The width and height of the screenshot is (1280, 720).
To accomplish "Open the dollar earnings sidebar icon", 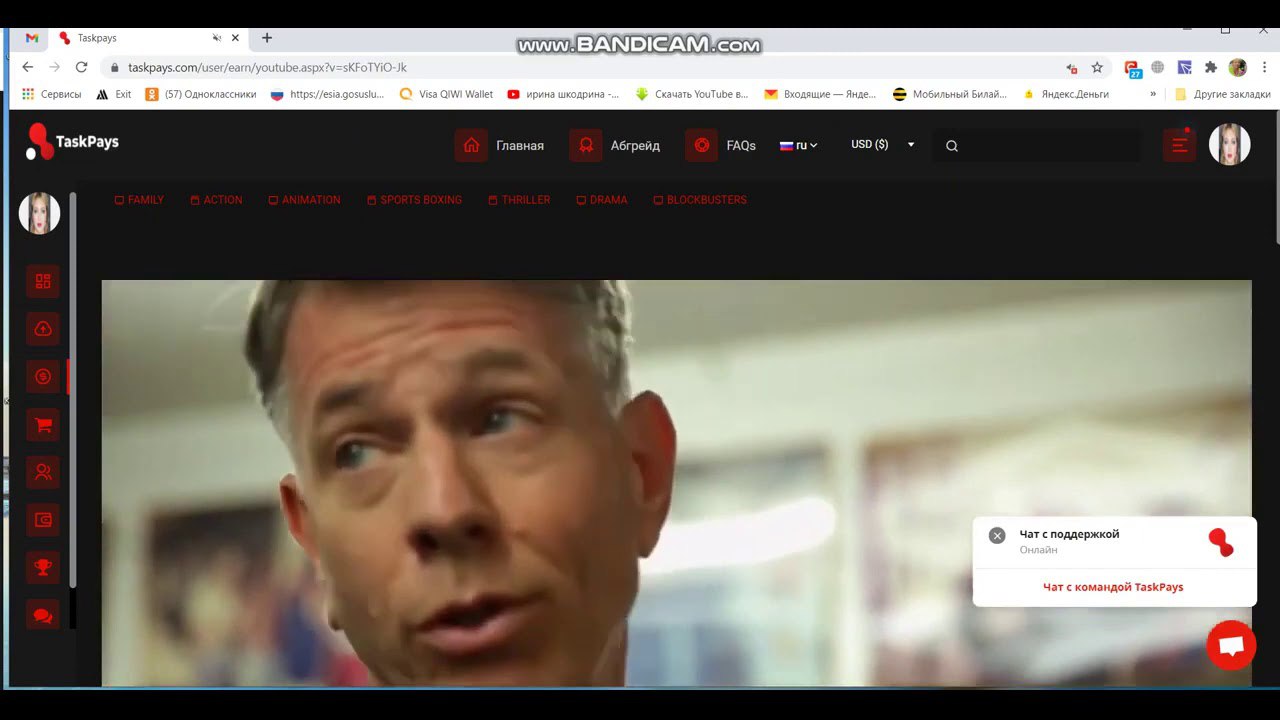I will click(x=43, y=377).
